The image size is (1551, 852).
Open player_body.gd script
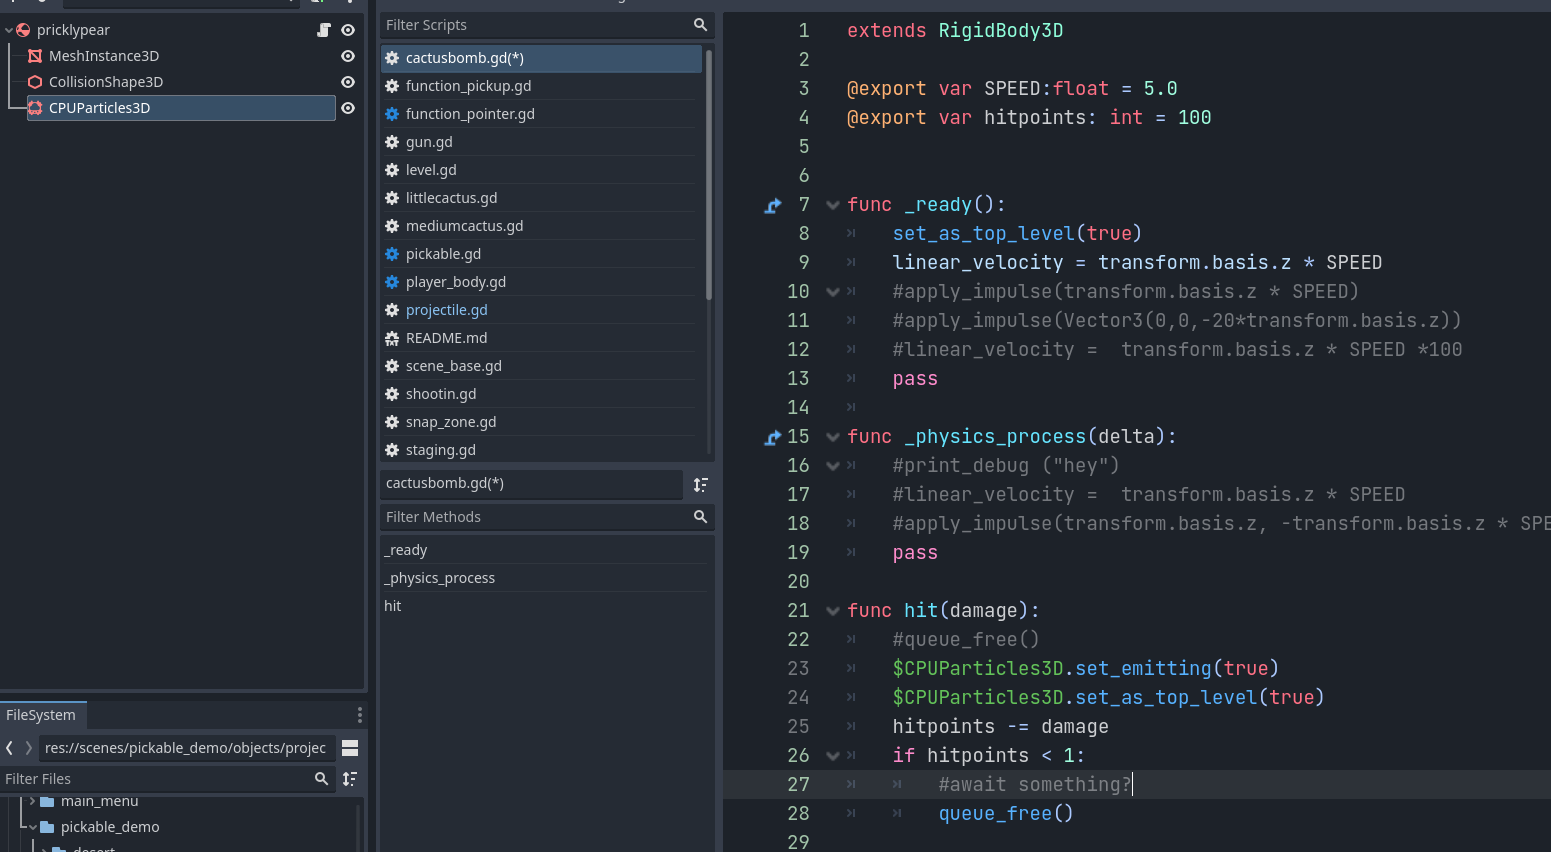(541, 282)
